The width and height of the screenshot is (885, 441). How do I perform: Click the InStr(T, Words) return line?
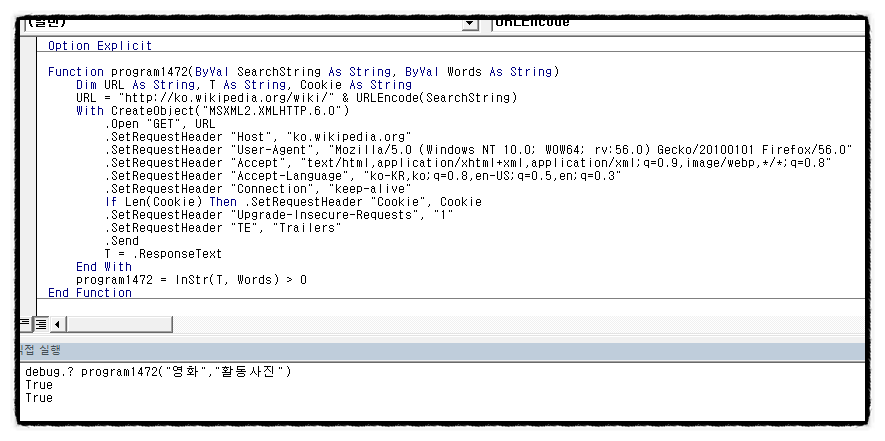coord(191,280)
